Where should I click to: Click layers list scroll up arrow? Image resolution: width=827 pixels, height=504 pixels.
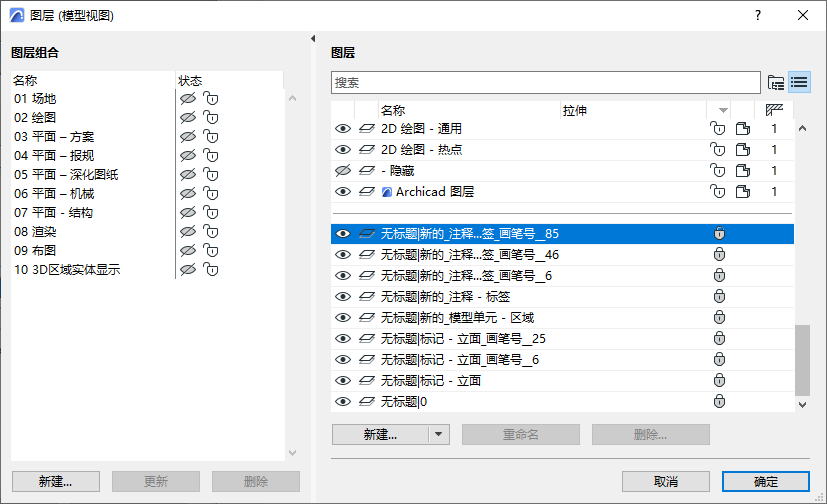pyautogui.click(x=802, y=128)
